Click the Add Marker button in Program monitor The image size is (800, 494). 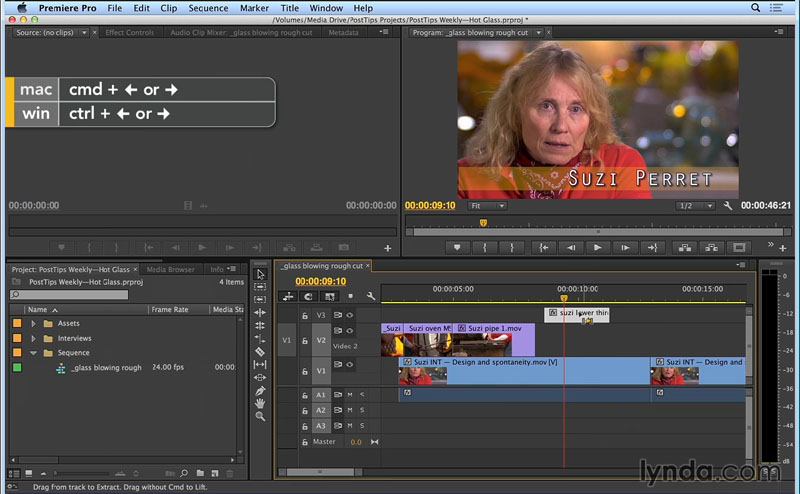[x=457, y=248]
